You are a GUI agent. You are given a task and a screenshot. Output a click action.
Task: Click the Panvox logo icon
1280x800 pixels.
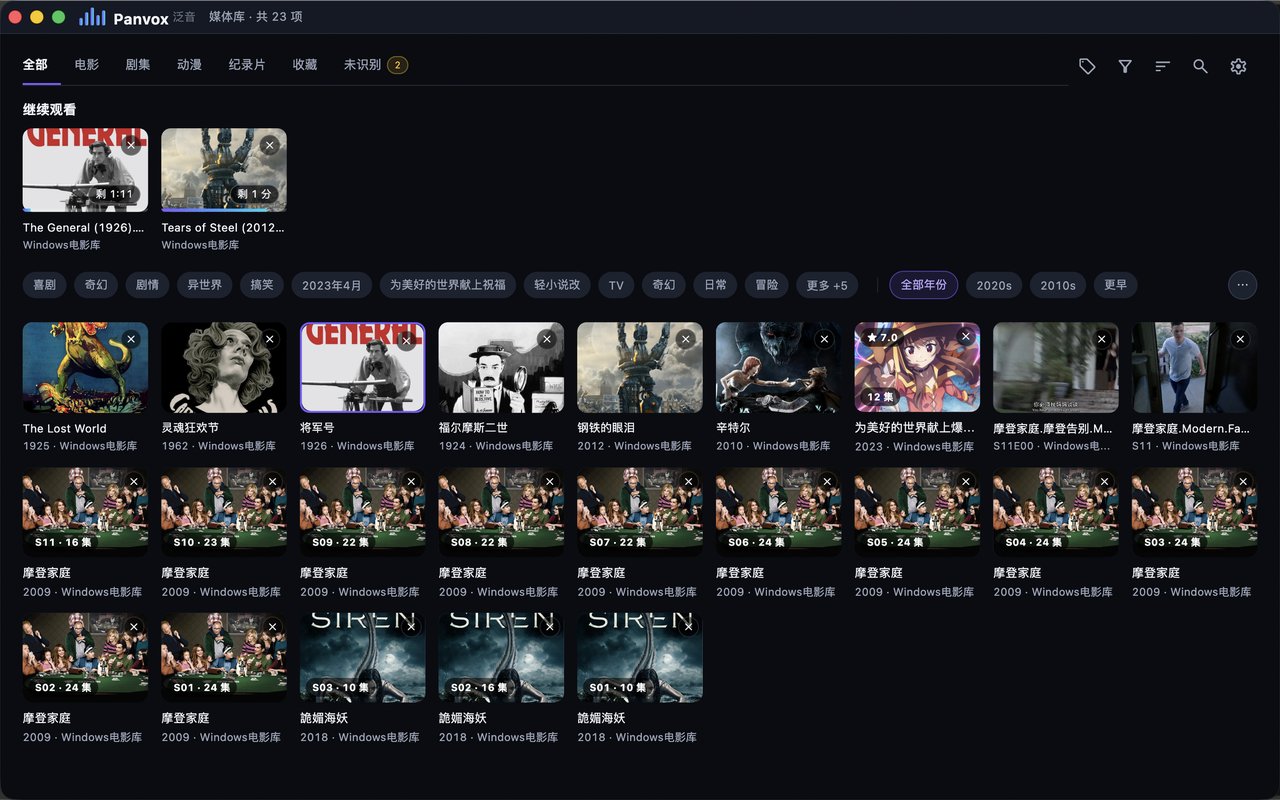pos(93,17)
